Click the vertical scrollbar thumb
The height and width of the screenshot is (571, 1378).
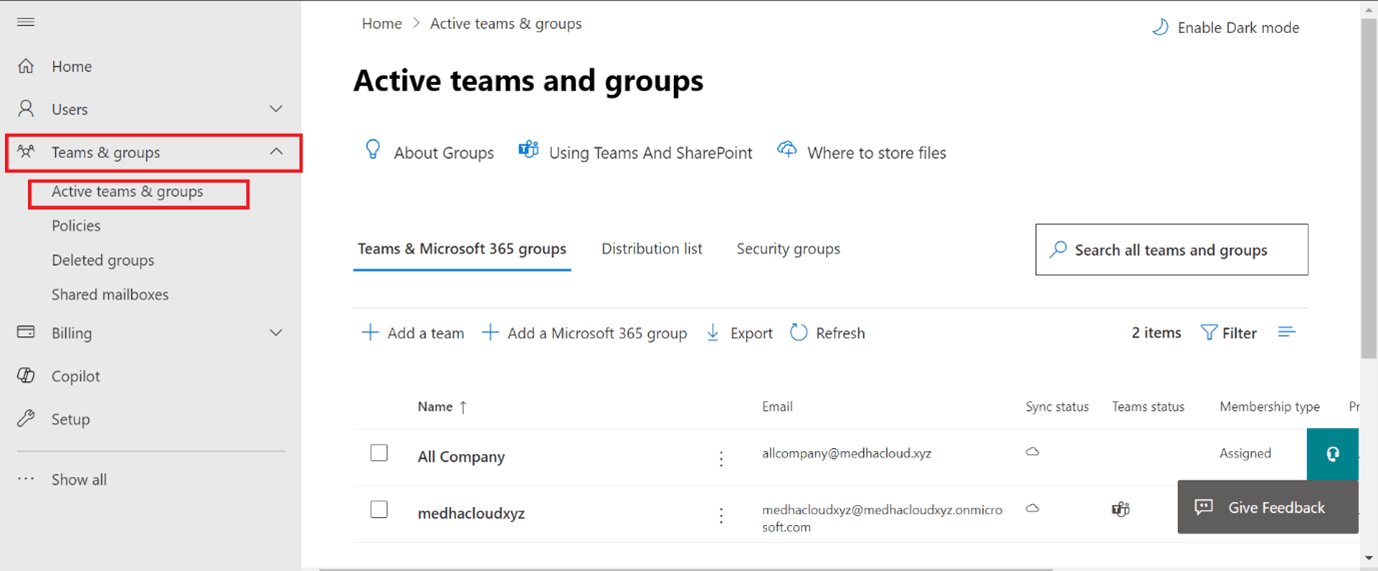click(1369, 187)
